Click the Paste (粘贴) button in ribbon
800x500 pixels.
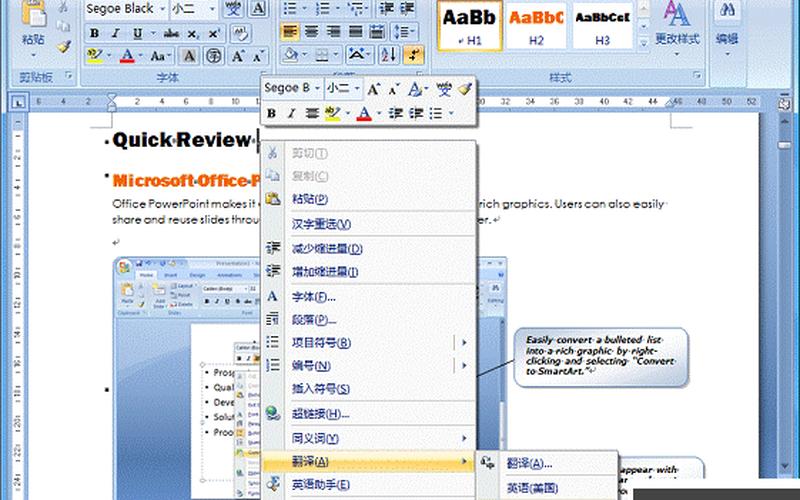pos(34,28)
